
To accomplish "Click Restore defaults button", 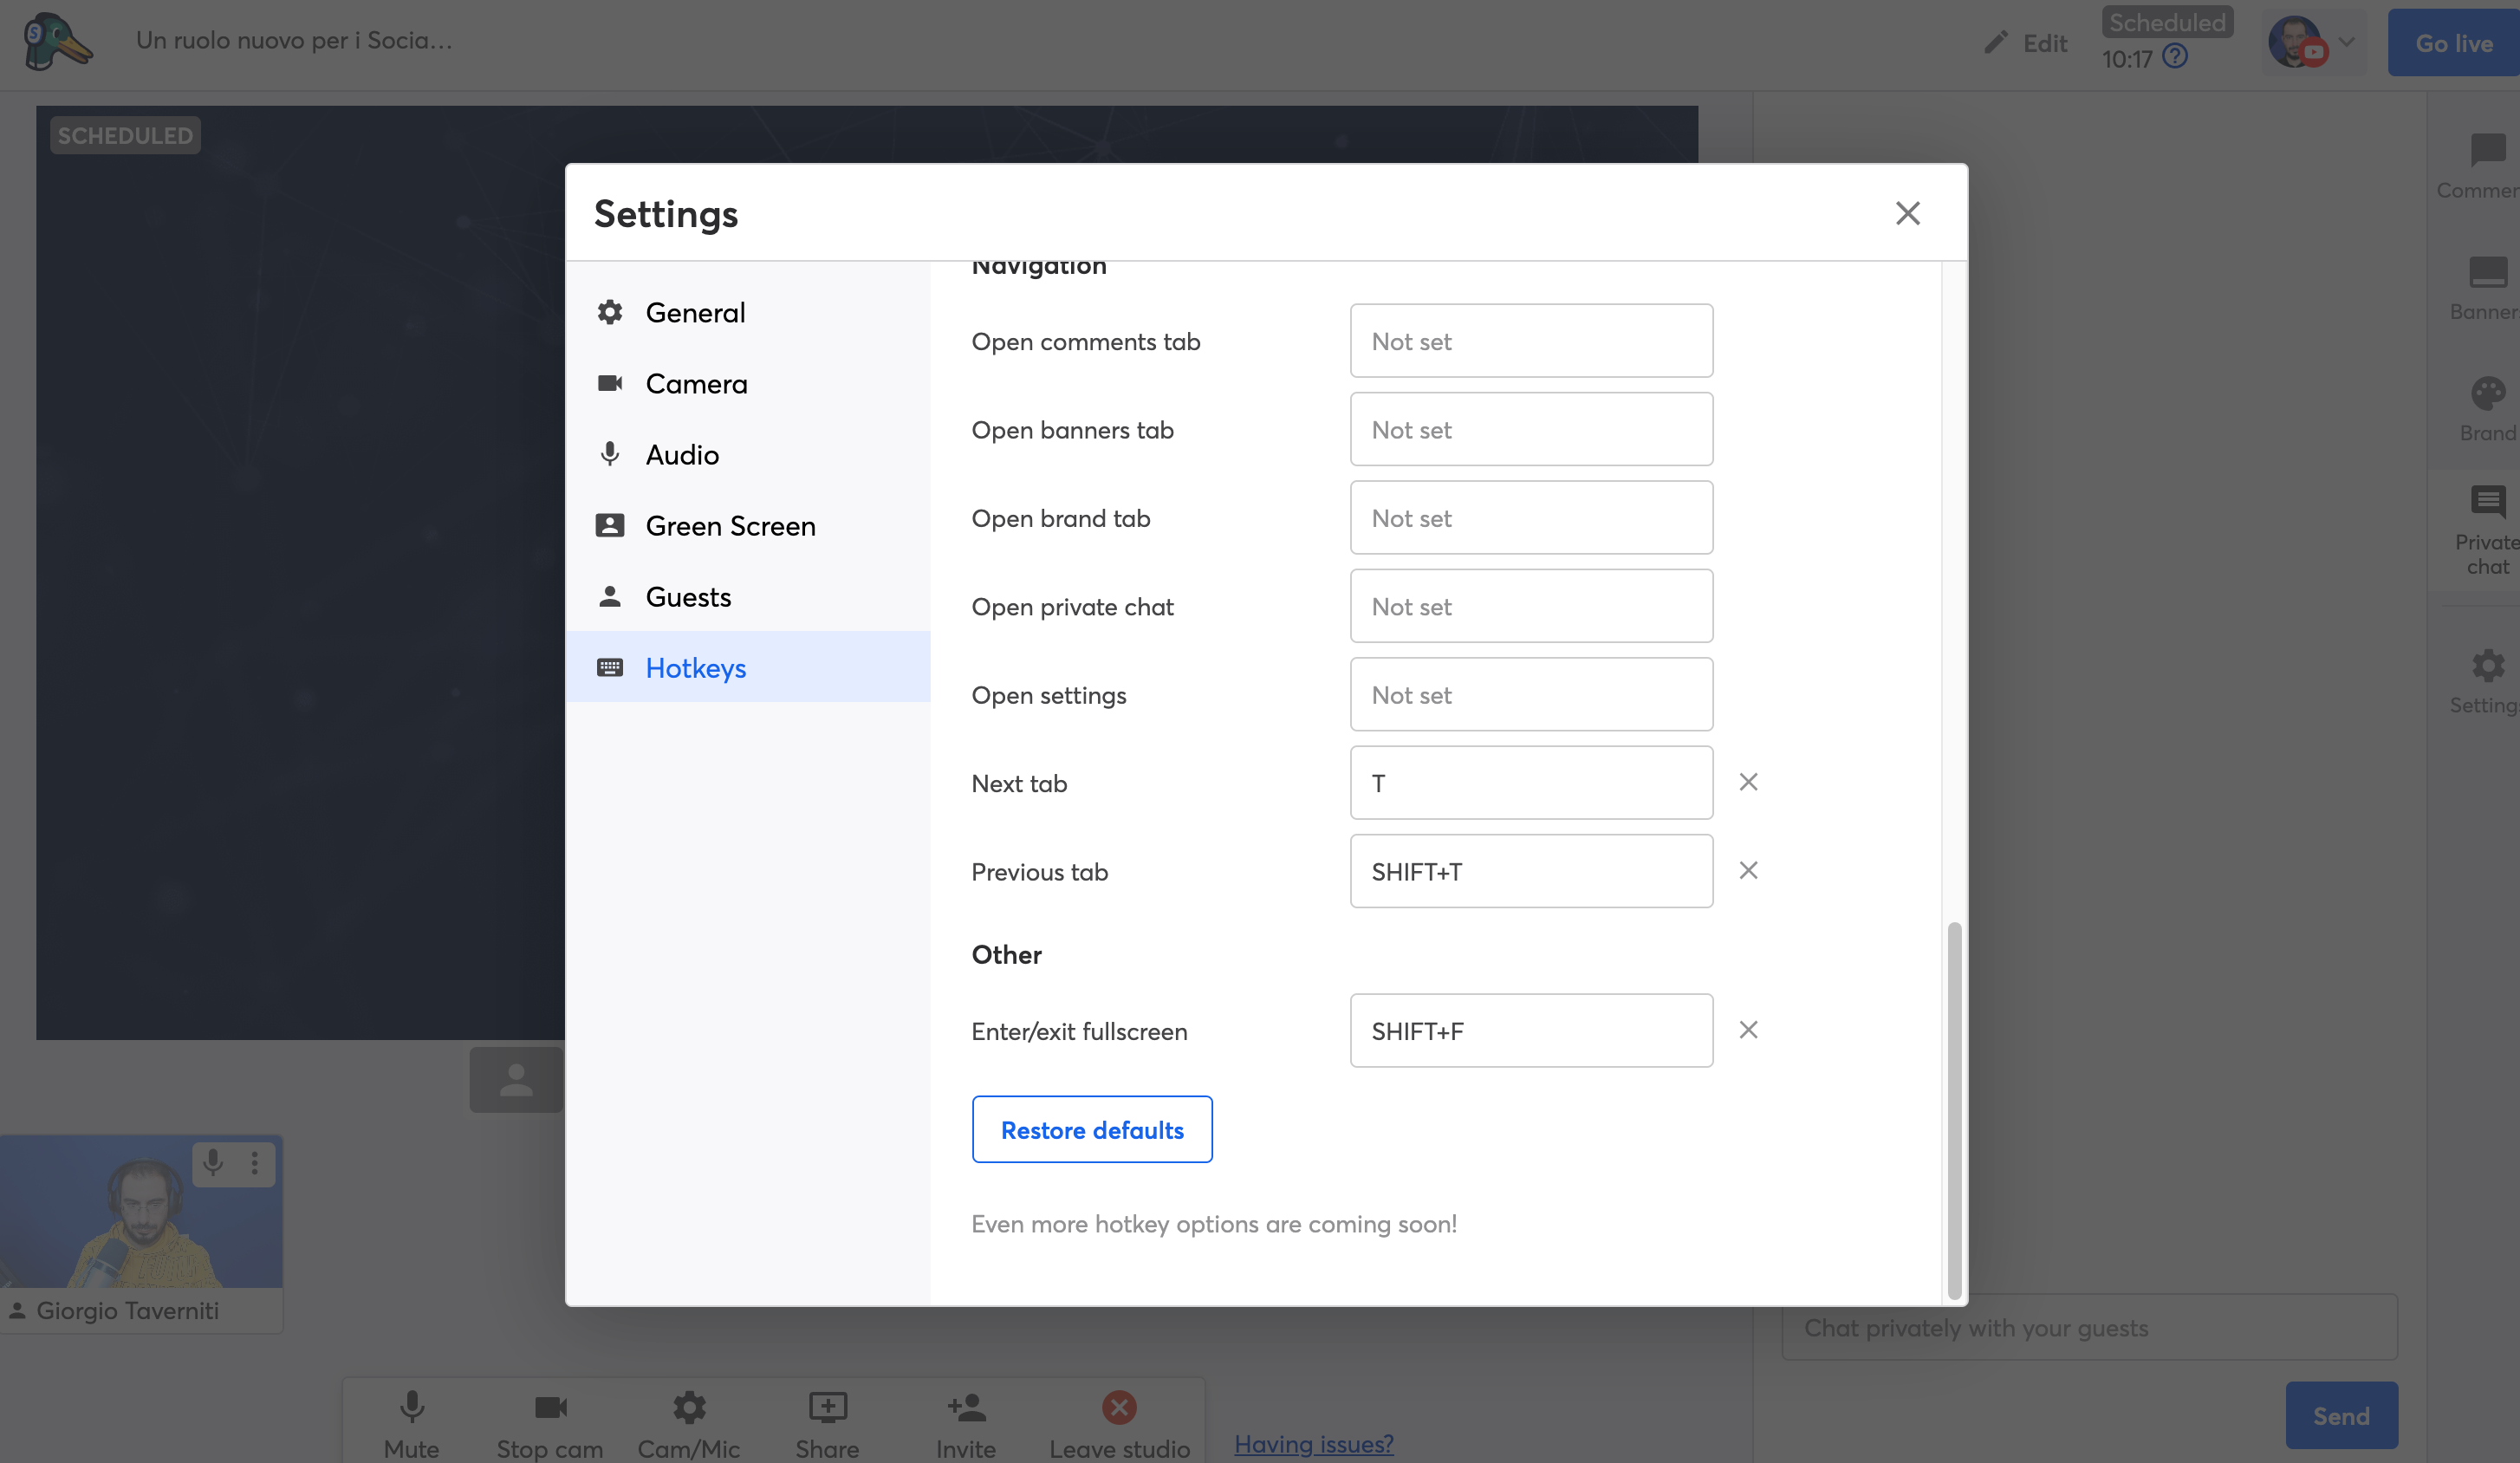I will [x=1090, y=1128].
